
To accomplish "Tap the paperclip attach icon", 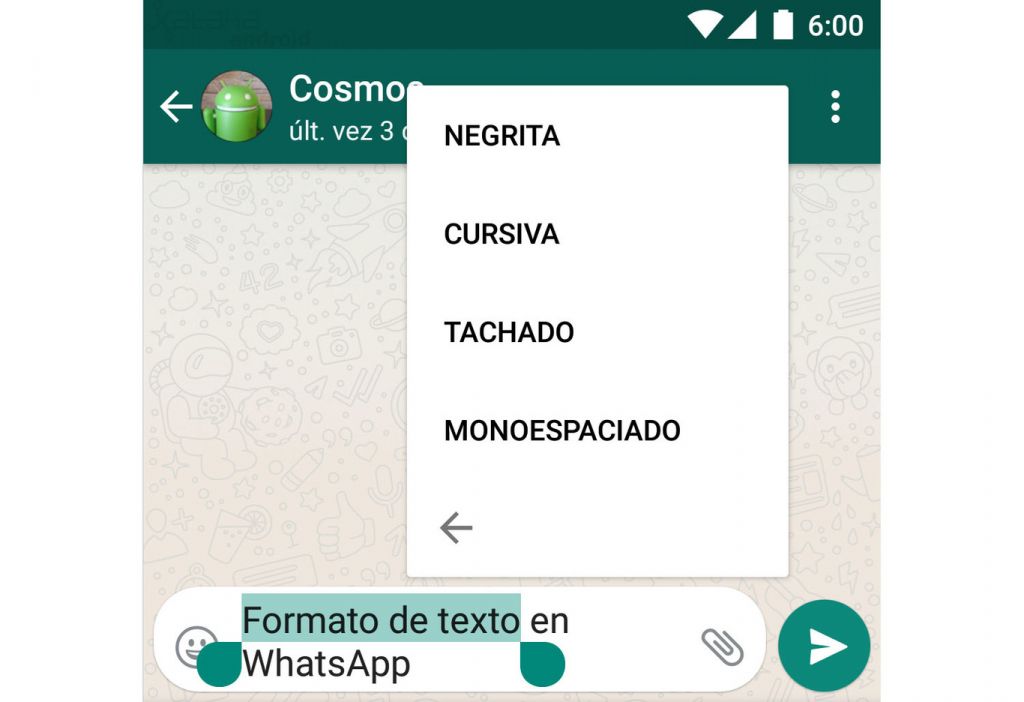I will pyautogui.click(x=722, y=646).
